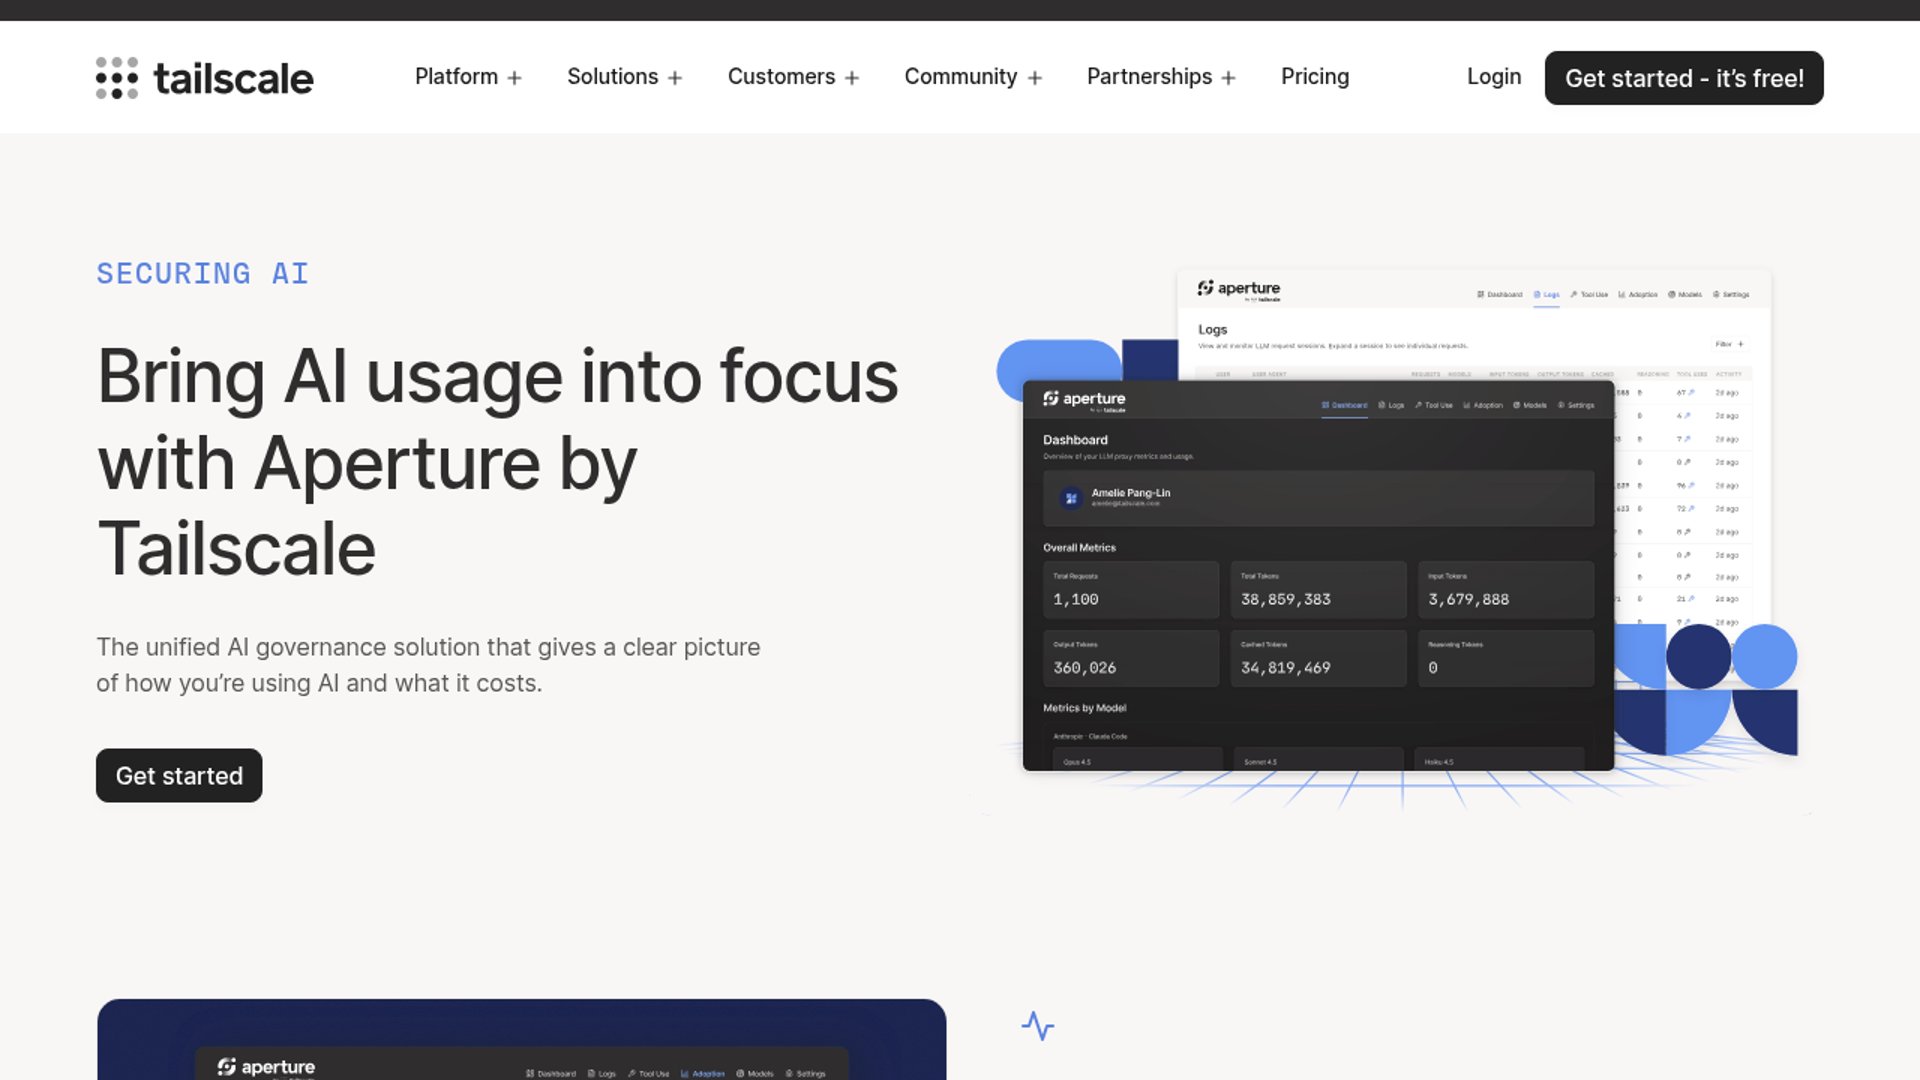Click the 34,819,469 Cached Tokens value
Viewport: 1920px width, 1080px height.
tap(1285, 667)
